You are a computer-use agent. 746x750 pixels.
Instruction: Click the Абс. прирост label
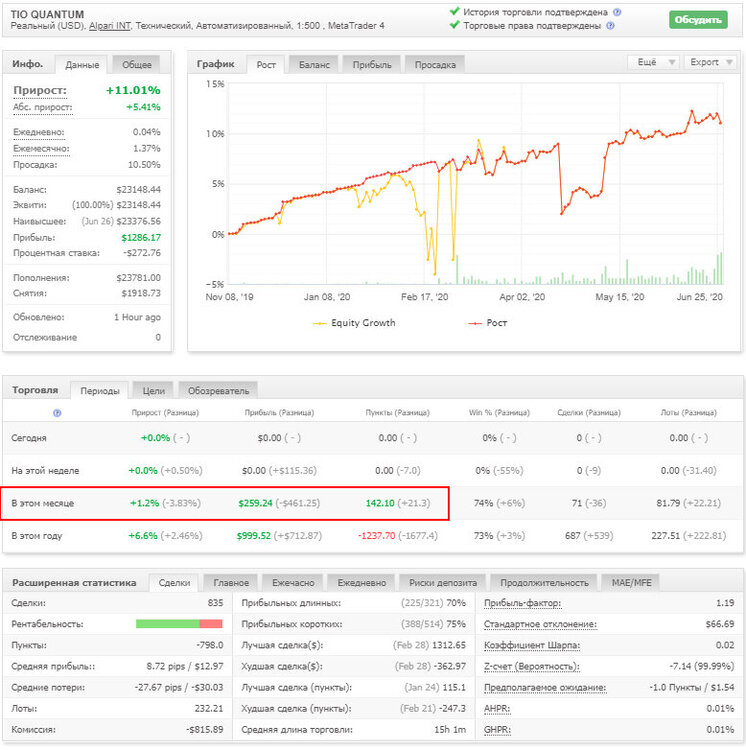[43, 107]
